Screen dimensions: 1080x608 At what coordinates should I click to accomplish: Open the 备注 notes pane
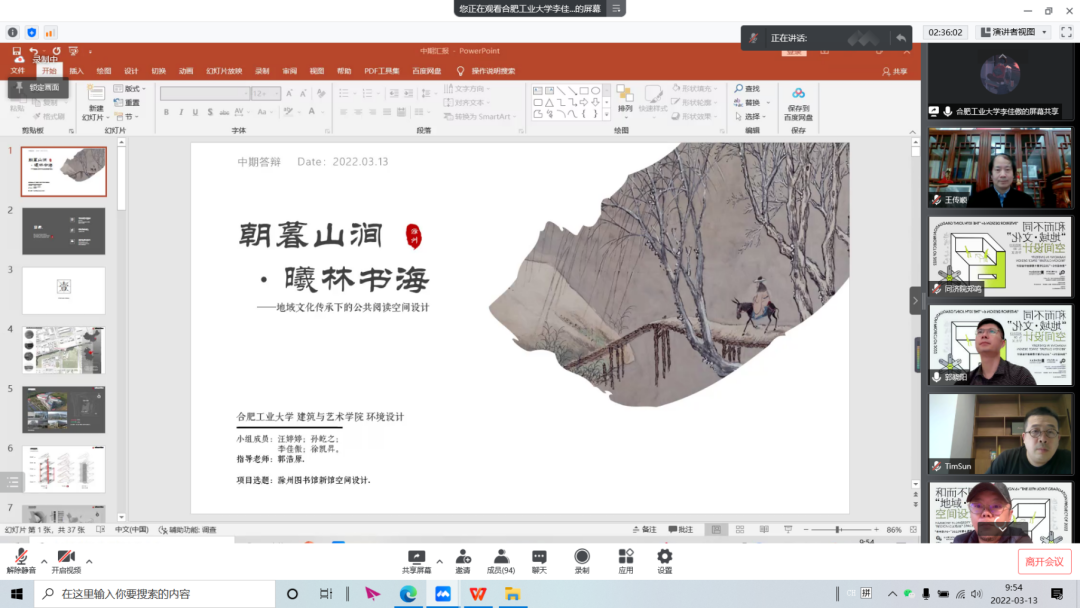click(645, 530)
